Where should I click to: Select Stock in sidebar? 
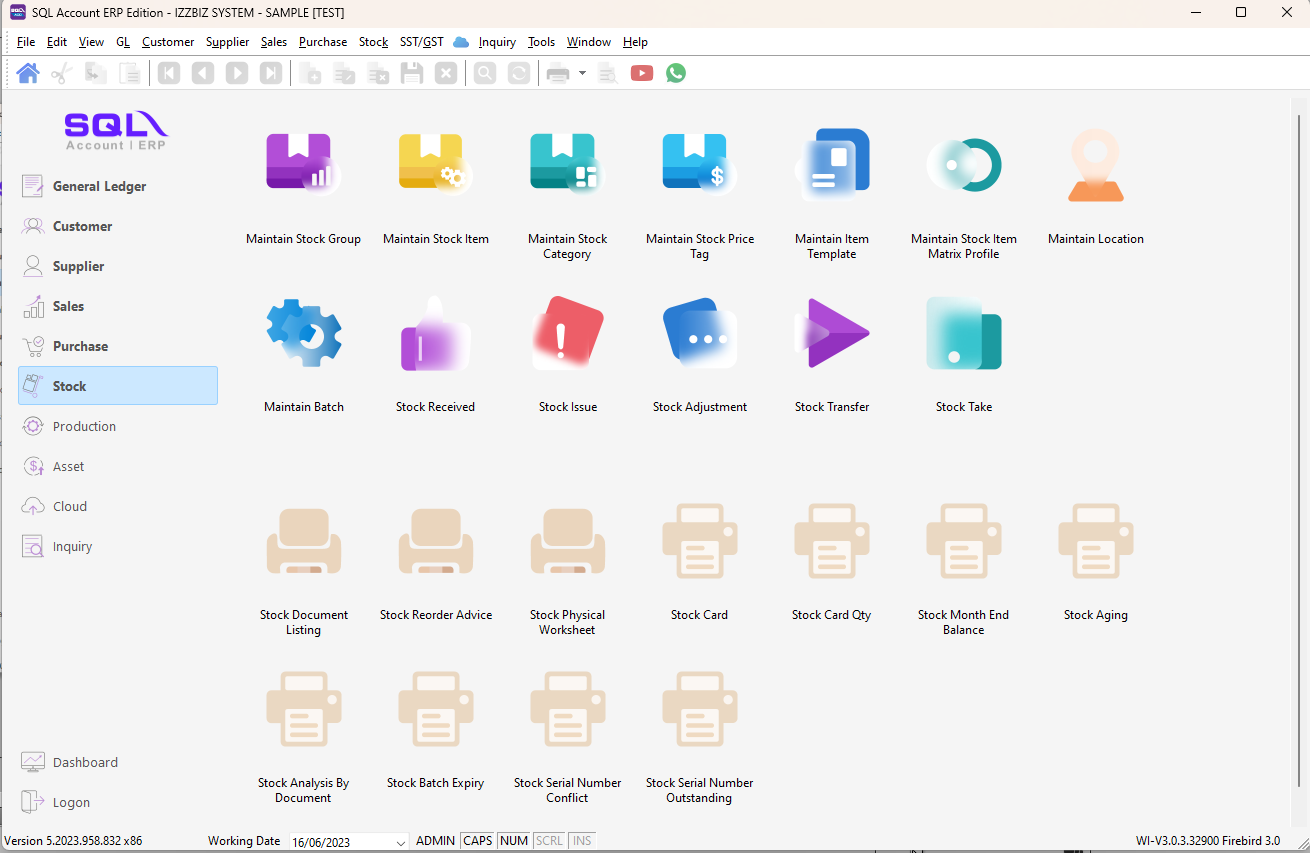coord(118,386)
